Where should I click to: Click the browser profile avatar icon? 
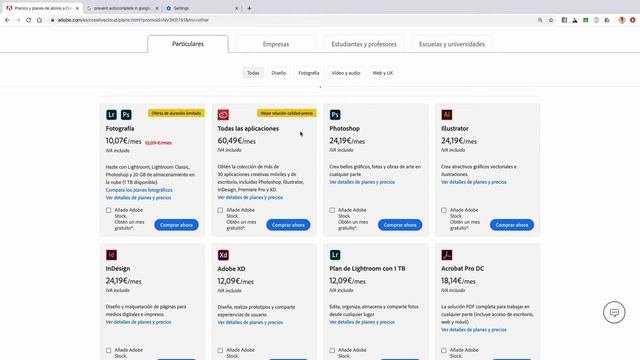622,20
